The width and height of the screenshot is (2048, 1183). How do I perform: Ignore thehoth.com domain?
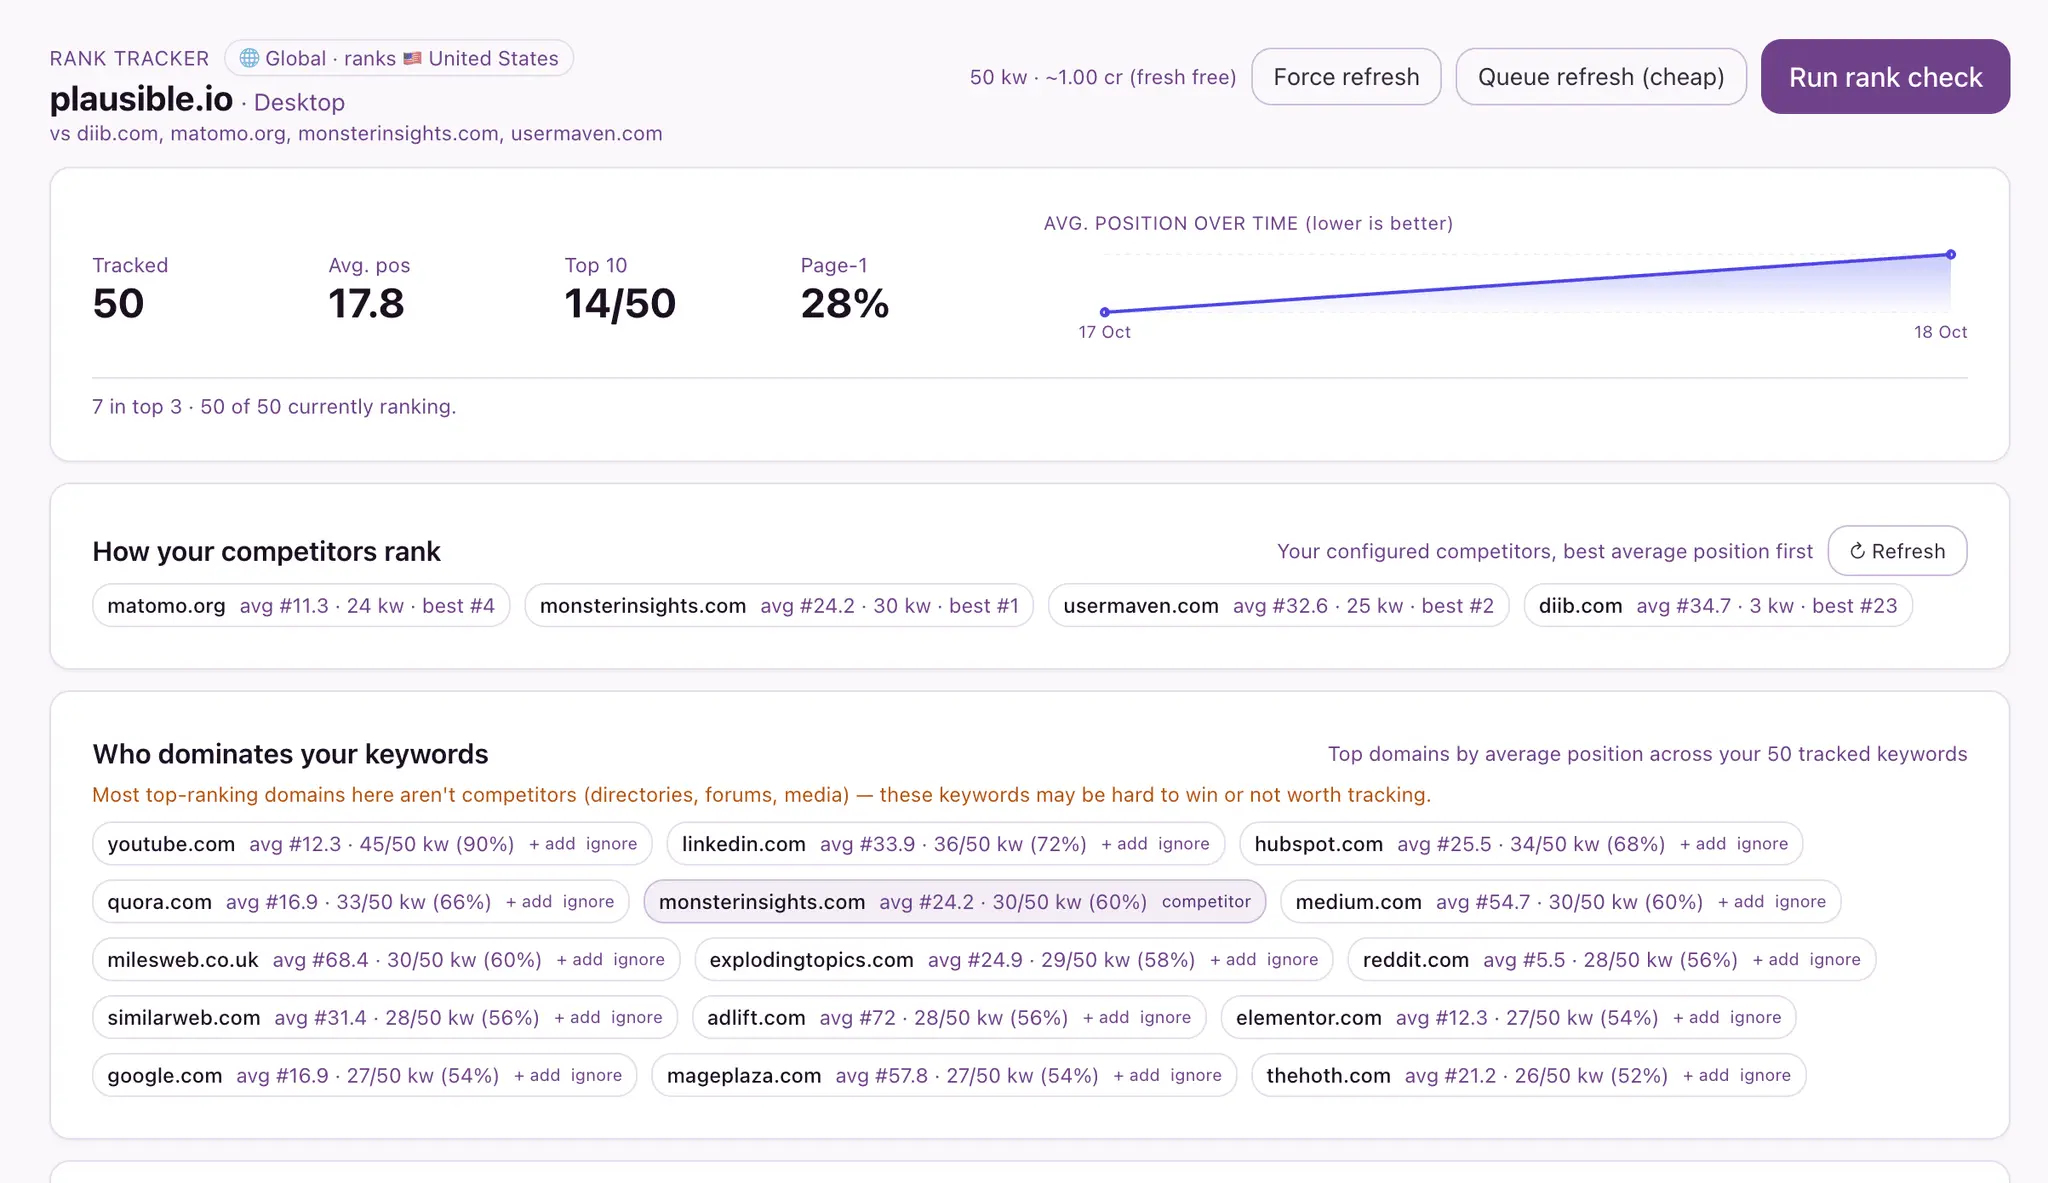[1765, 1076]
